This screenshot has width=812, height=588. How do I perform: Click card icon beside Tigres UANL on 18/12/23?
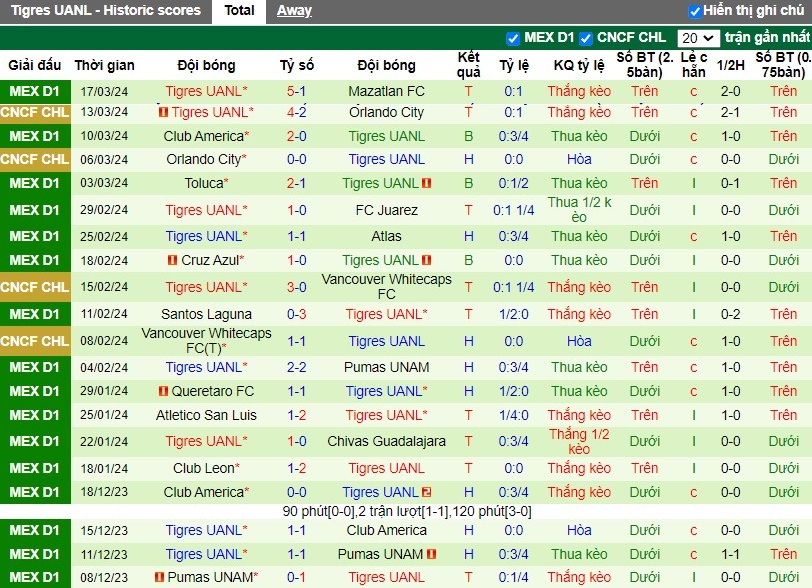point(427,492)
